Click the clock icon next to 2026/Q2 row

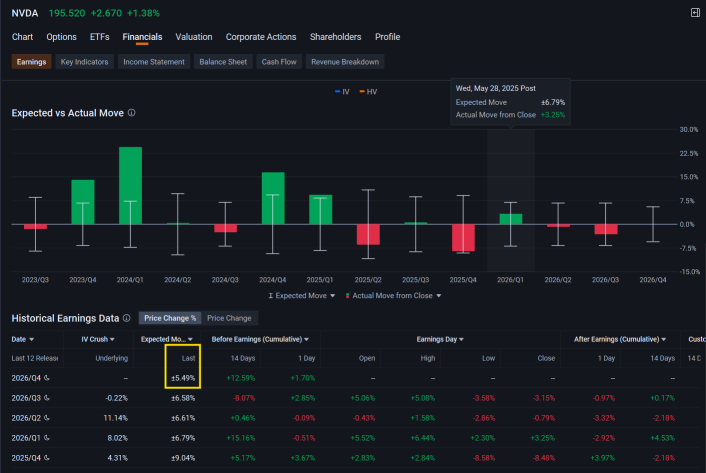click(47, 418)
